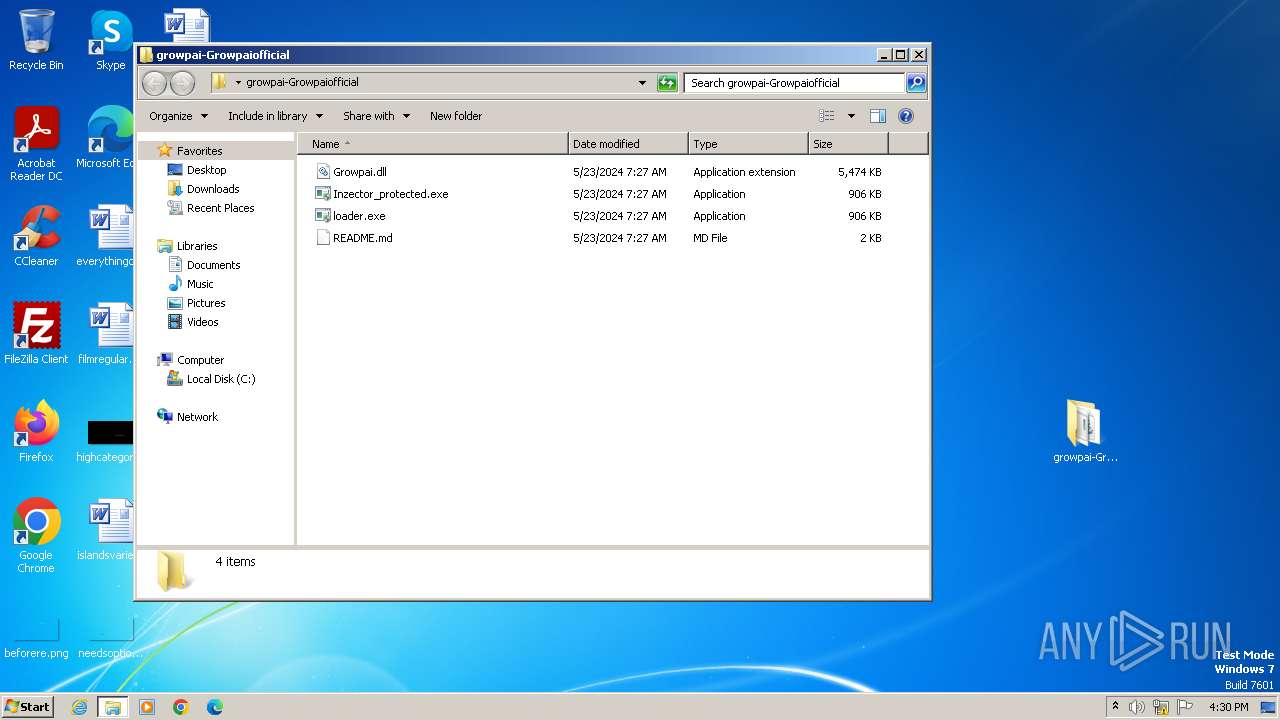Image resolution: width=1280 pixels, height=720 pixels.
Task: Select Recent Places under Favorites
Action: coord(220,208)
